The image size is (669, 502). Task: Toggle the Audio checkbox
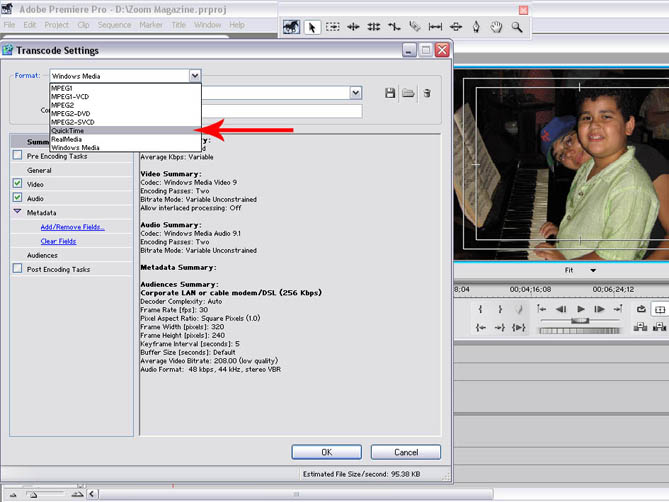click(x=17, y=198)
